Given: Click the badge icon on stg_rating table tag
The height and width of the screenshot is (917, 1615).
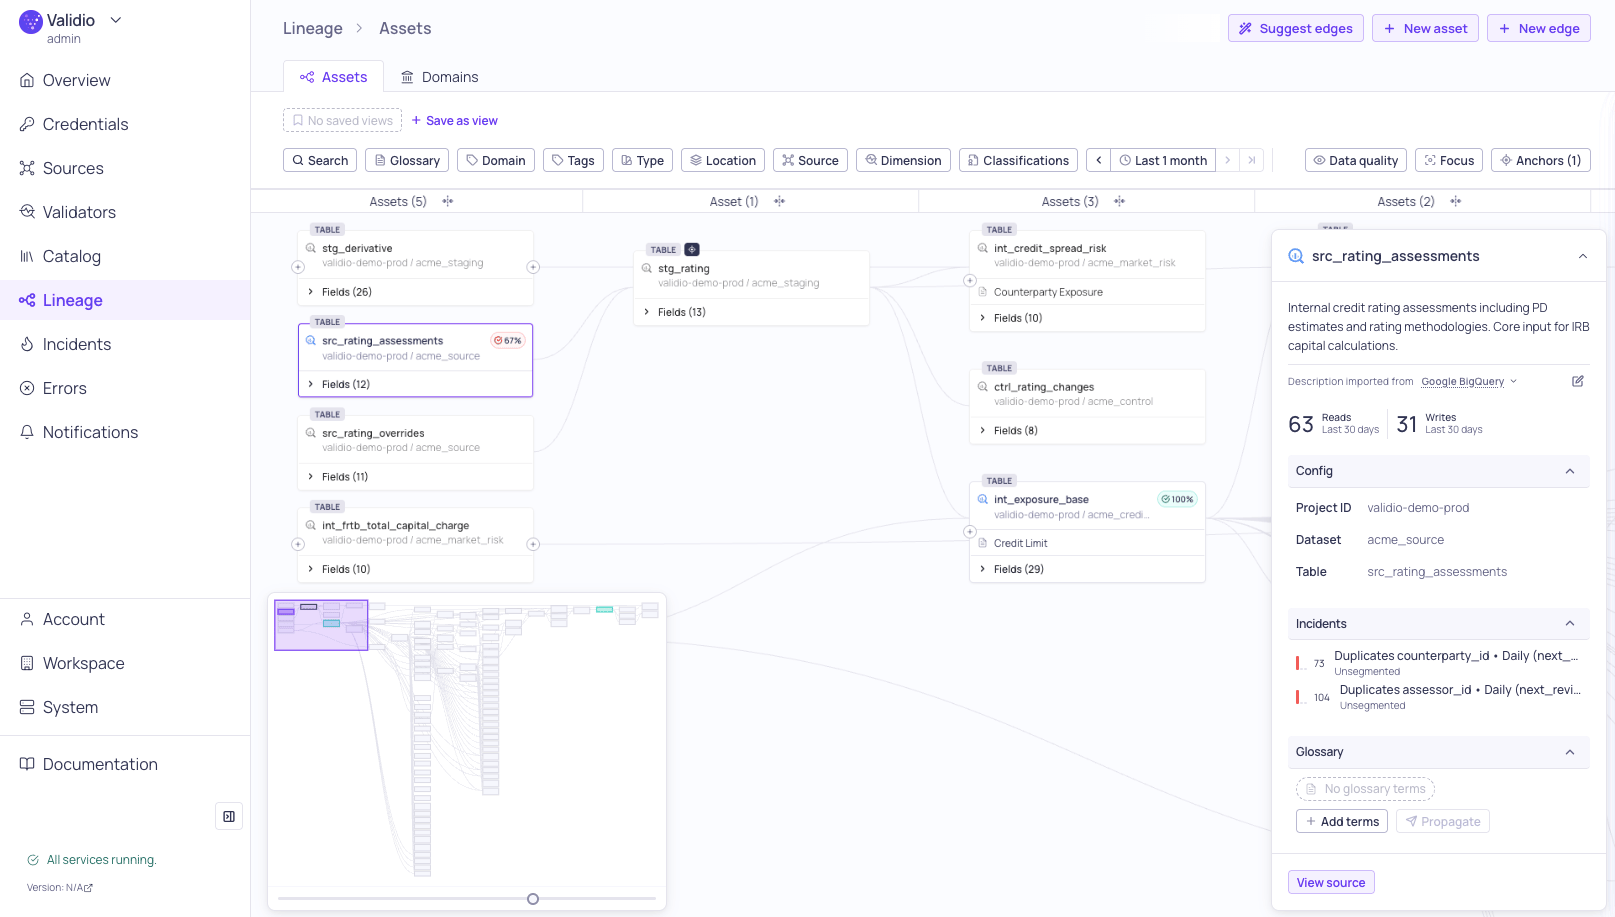Looking at the screenshot, I should [x=692, y=249].
